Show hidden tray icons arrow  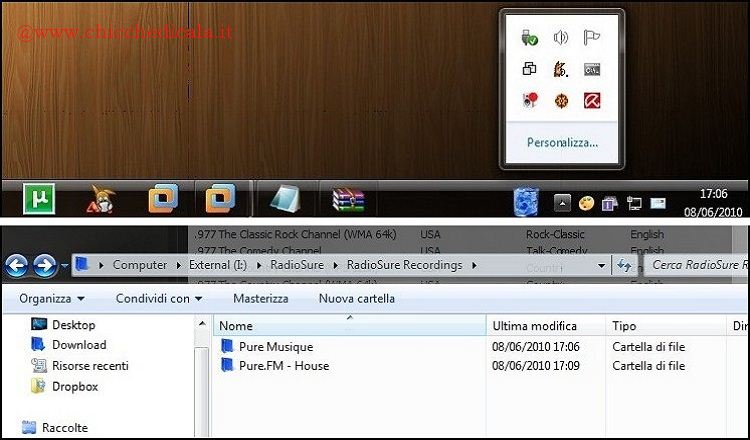pos(562,203)
